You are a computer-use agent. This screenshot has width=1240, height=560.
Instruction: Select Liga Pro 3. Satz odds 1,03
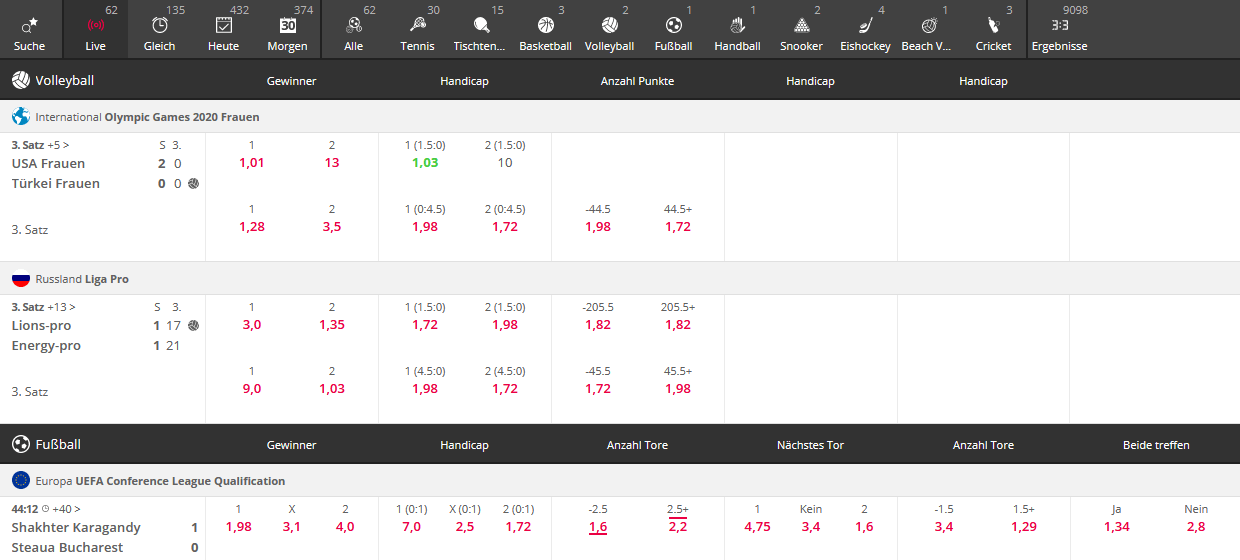(332, 389)
